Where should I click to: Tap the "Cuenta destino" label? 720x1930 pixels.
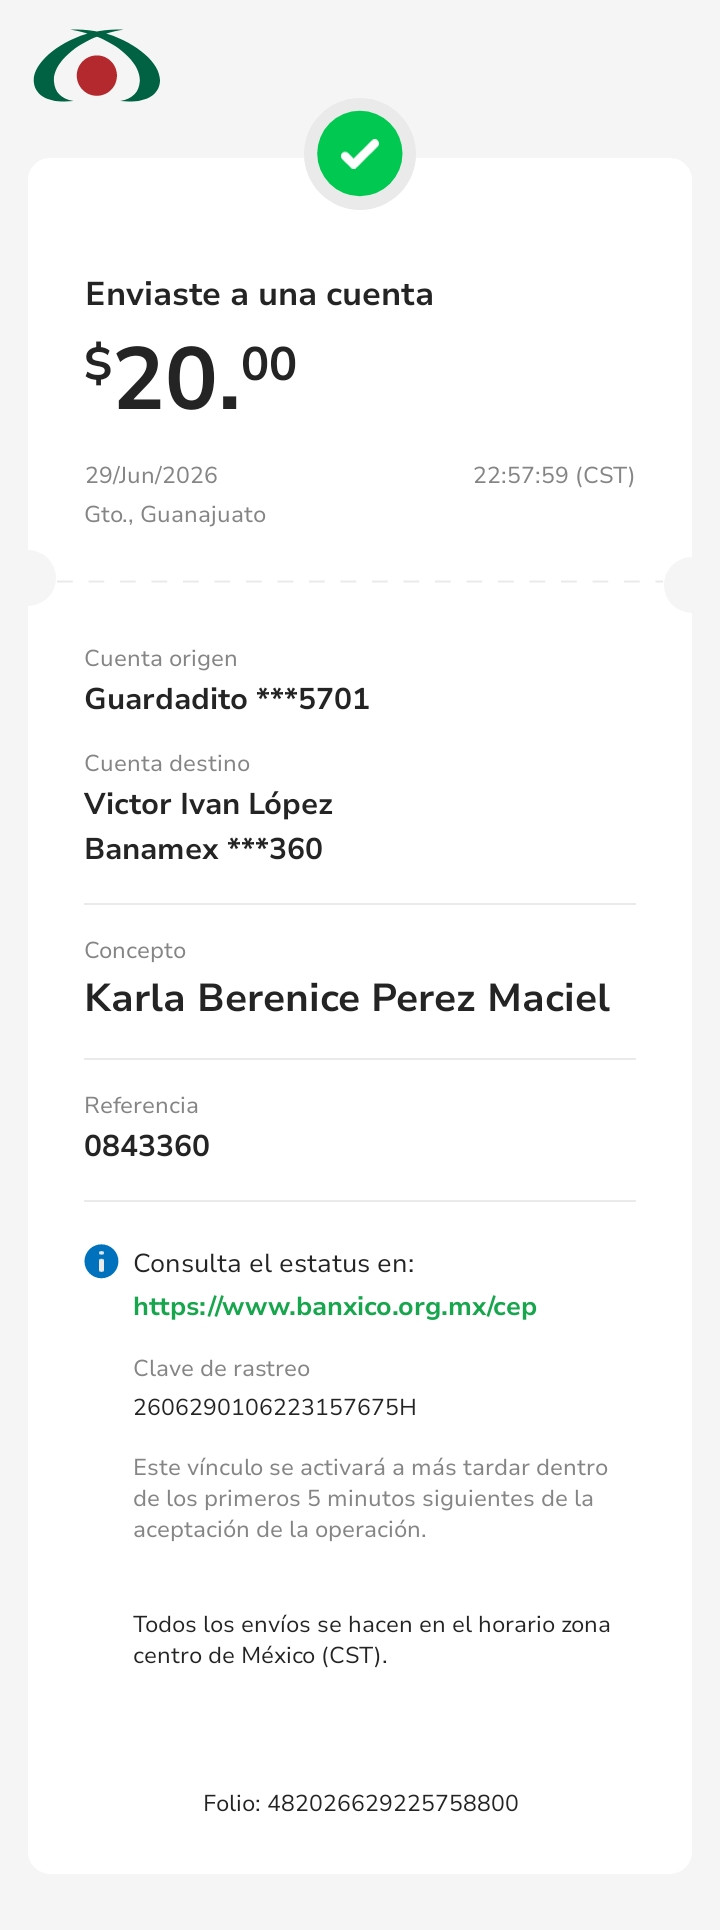click(x=167, y=763)
